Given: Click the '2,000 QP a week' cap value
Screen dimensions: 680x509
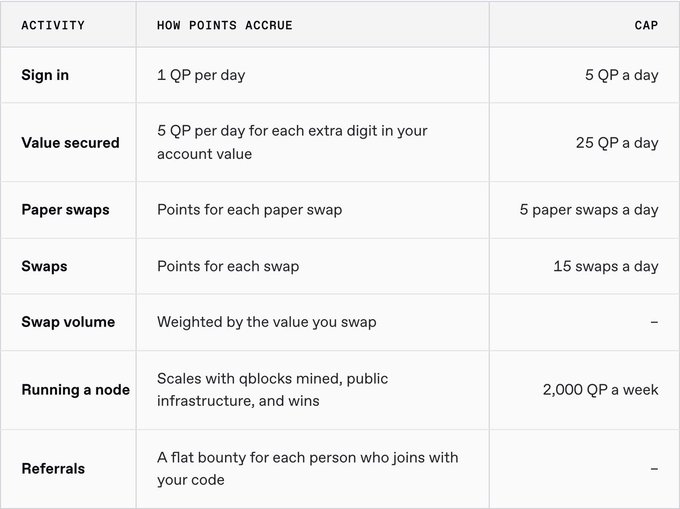Looking at the screenshot, I should click(x=601, y=390).
